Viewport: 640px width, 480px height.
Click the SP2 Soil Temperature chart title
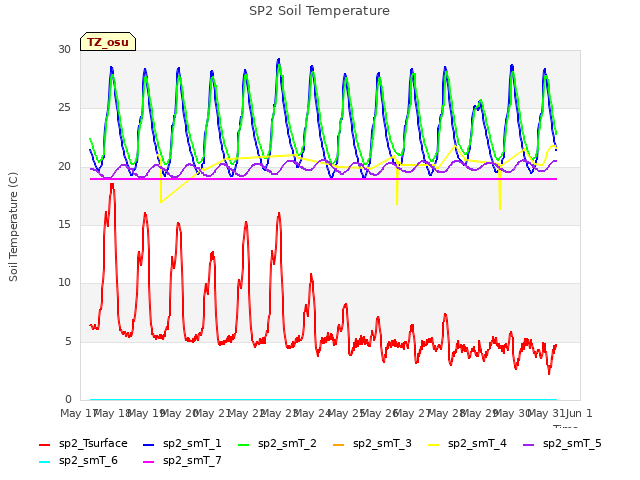tap(319, 11)
